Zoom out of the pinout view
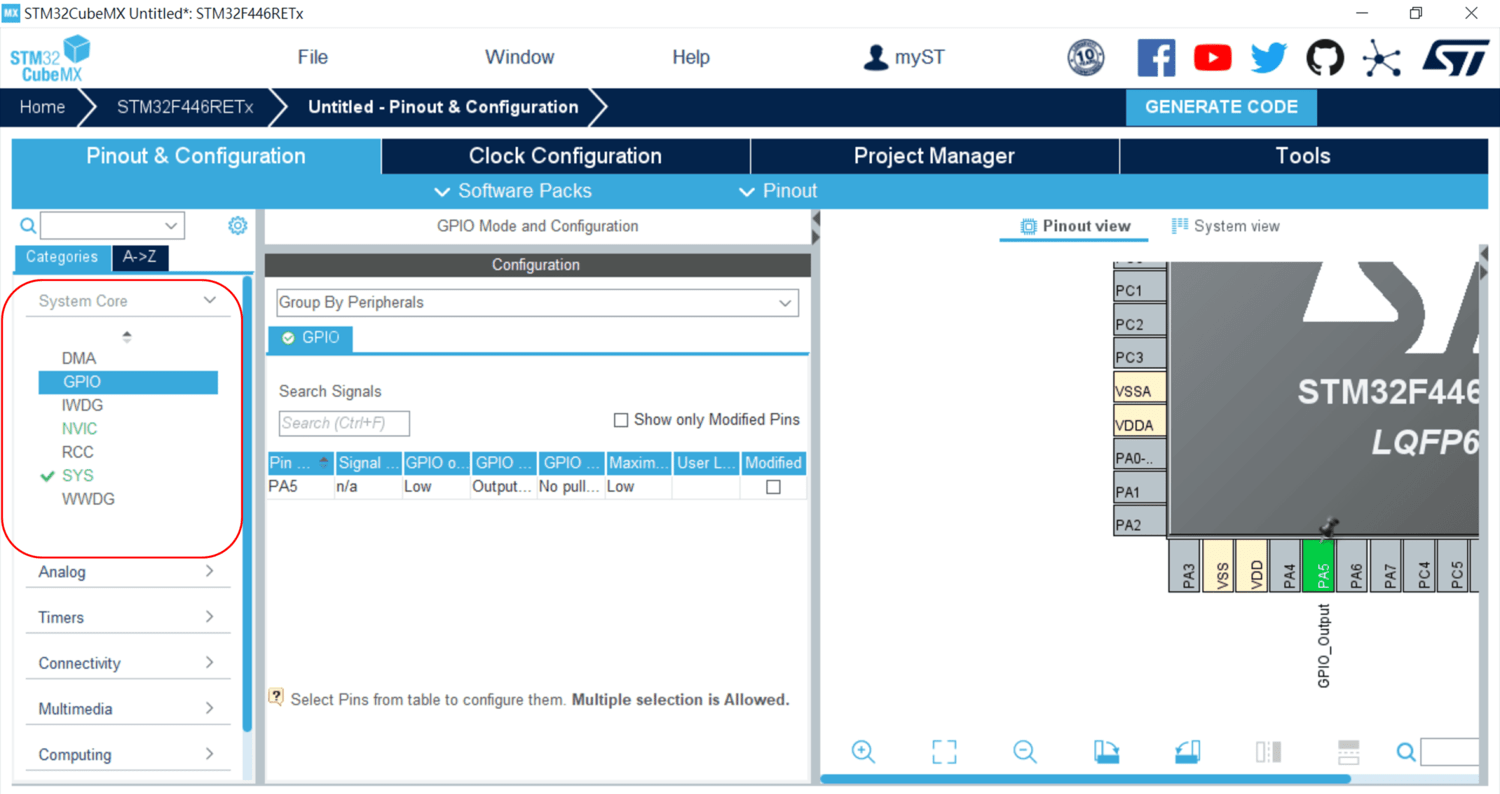Viewport: 1500px width, 794px height. pos(1024,751)
